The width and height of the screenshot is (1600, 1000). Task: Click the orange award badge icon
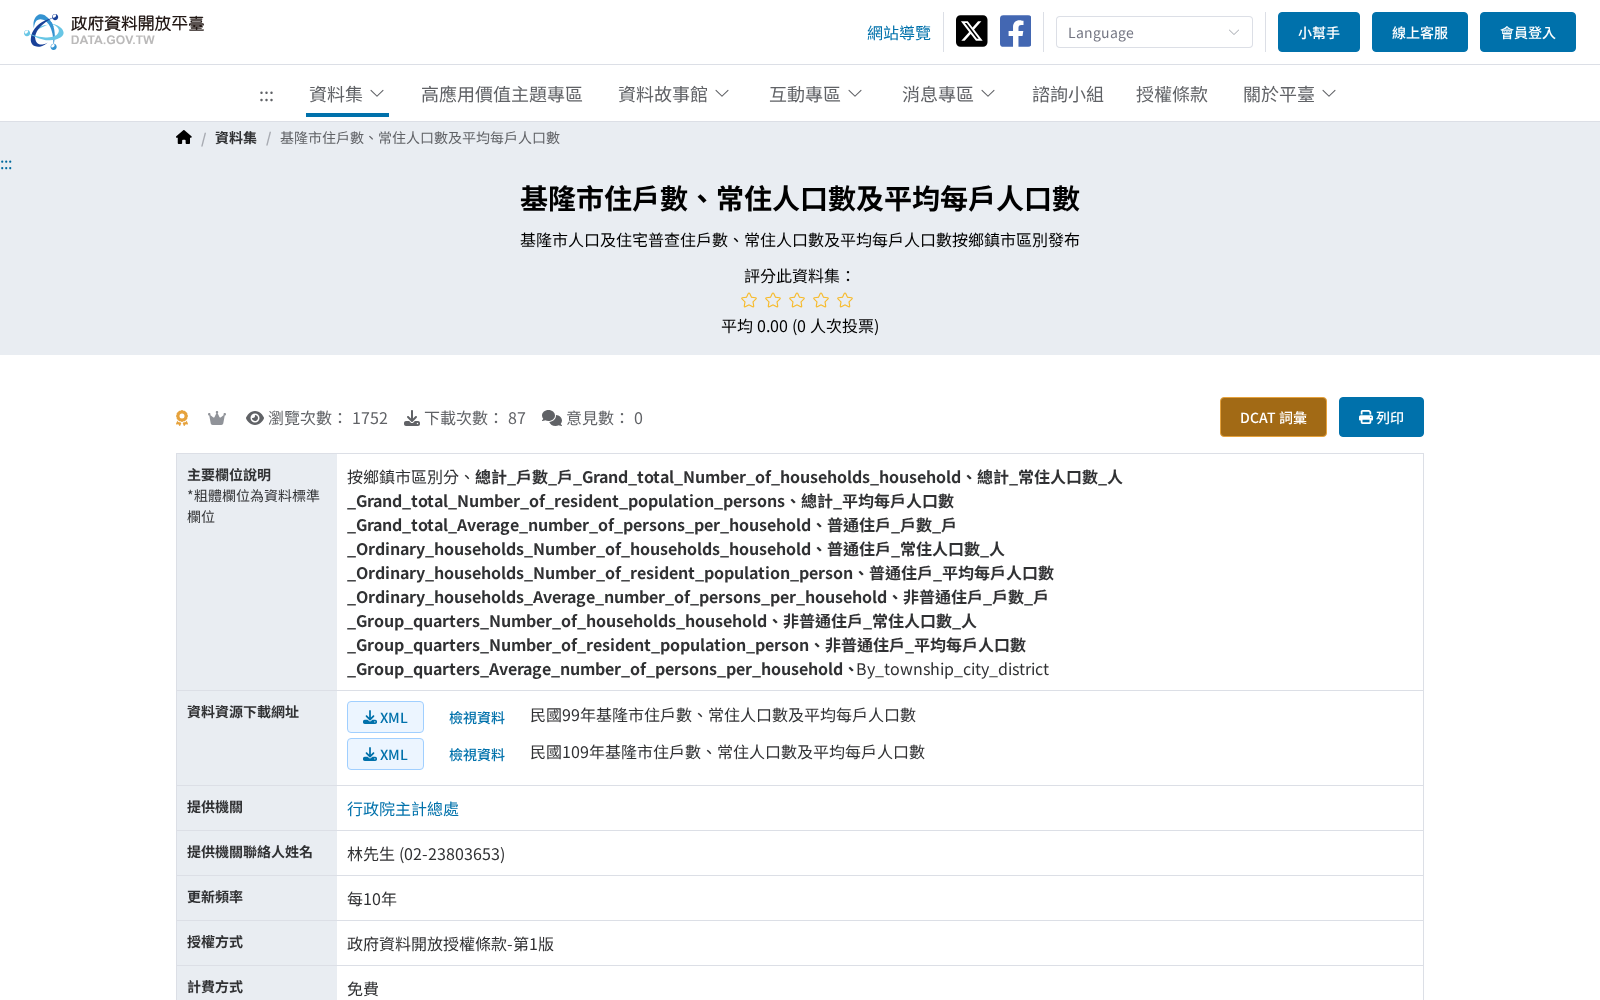tap(182, 418)
